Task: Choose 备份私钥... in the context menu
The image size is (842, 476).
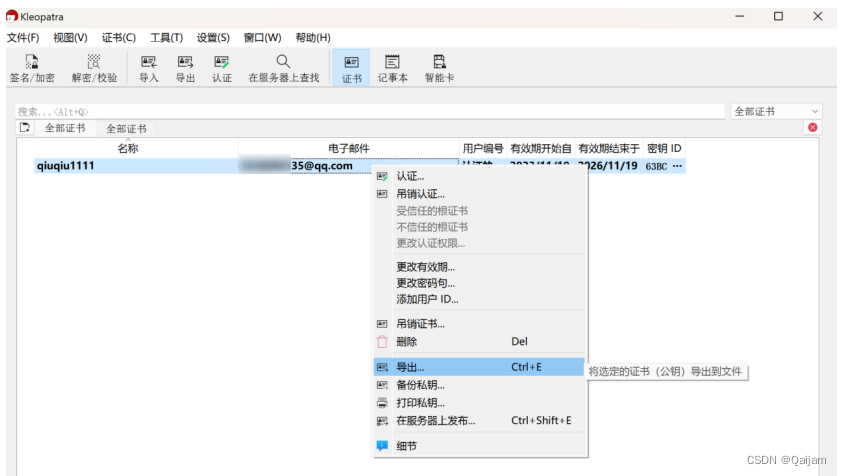Action: pos(478,385)
